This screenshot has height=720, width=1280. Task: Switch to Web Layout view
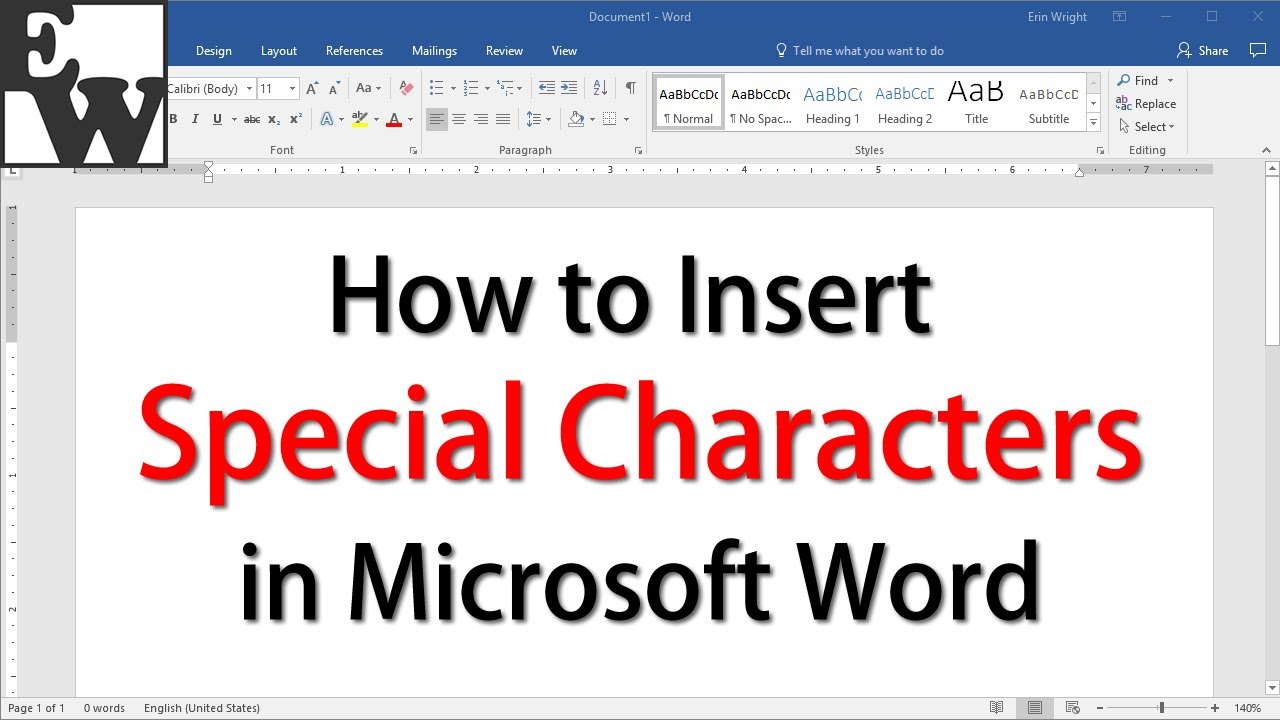pyautogui.click(x=1073, y=708)
